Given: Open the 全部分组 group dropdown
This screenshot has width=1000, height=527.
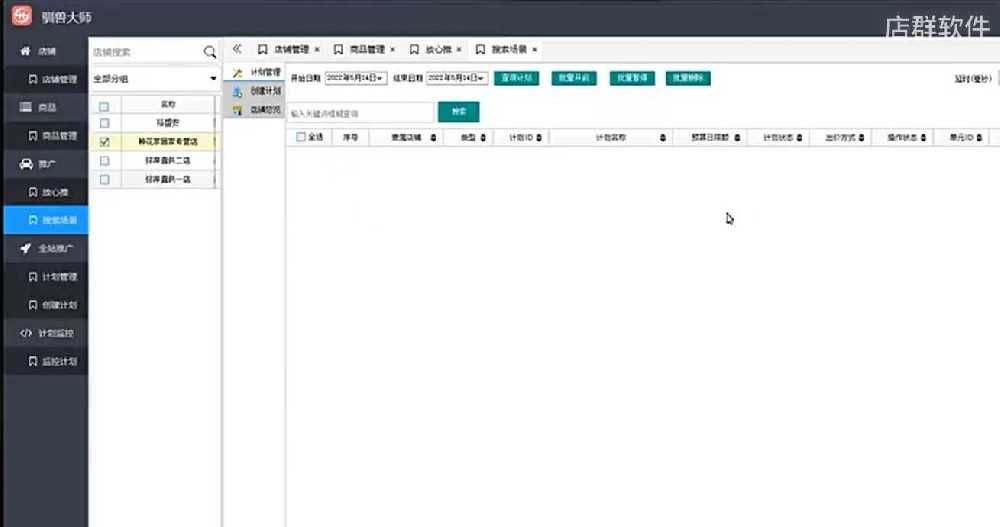Looking at the screenshot, I should 155,78.
